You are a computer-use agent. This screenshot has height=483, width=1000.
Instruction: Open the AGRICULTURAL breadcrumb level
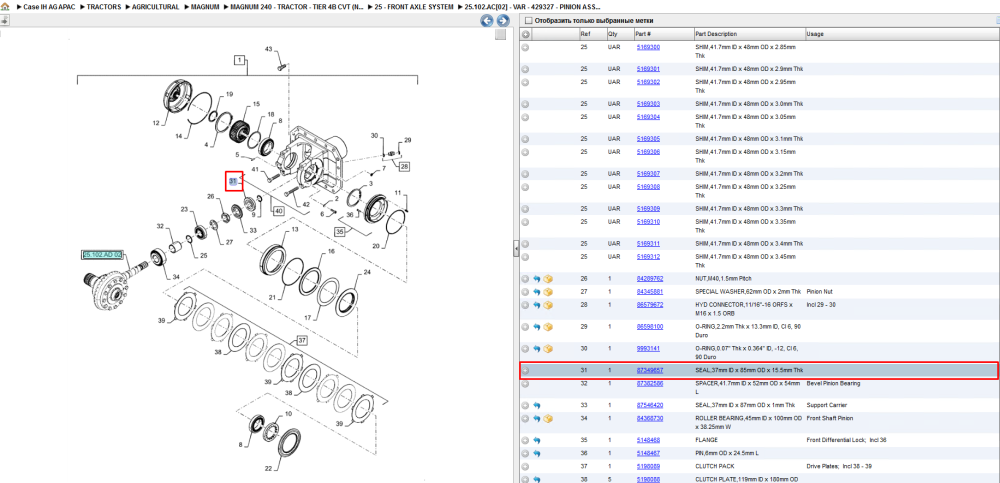pos(155,6)
